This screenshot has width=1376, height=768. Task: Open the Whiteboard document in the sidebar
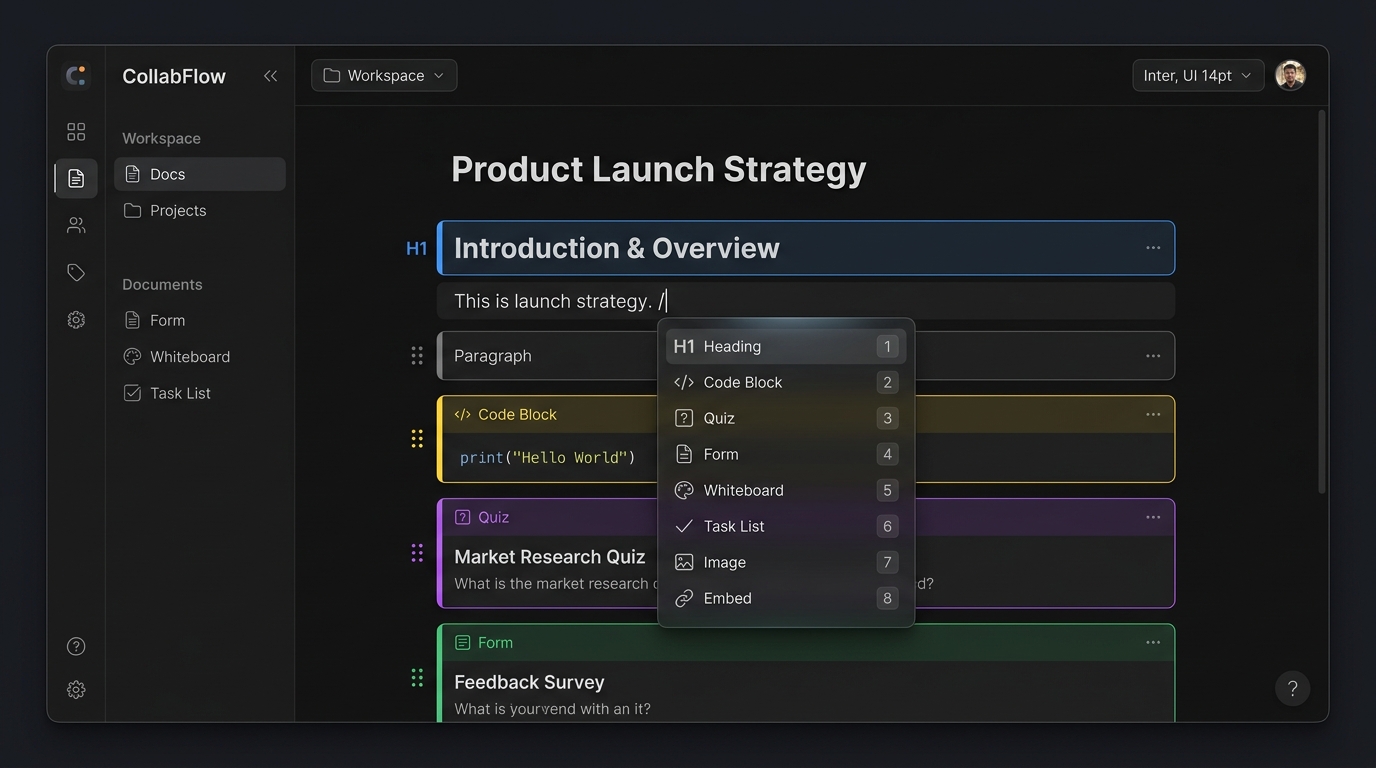(200, 357)
